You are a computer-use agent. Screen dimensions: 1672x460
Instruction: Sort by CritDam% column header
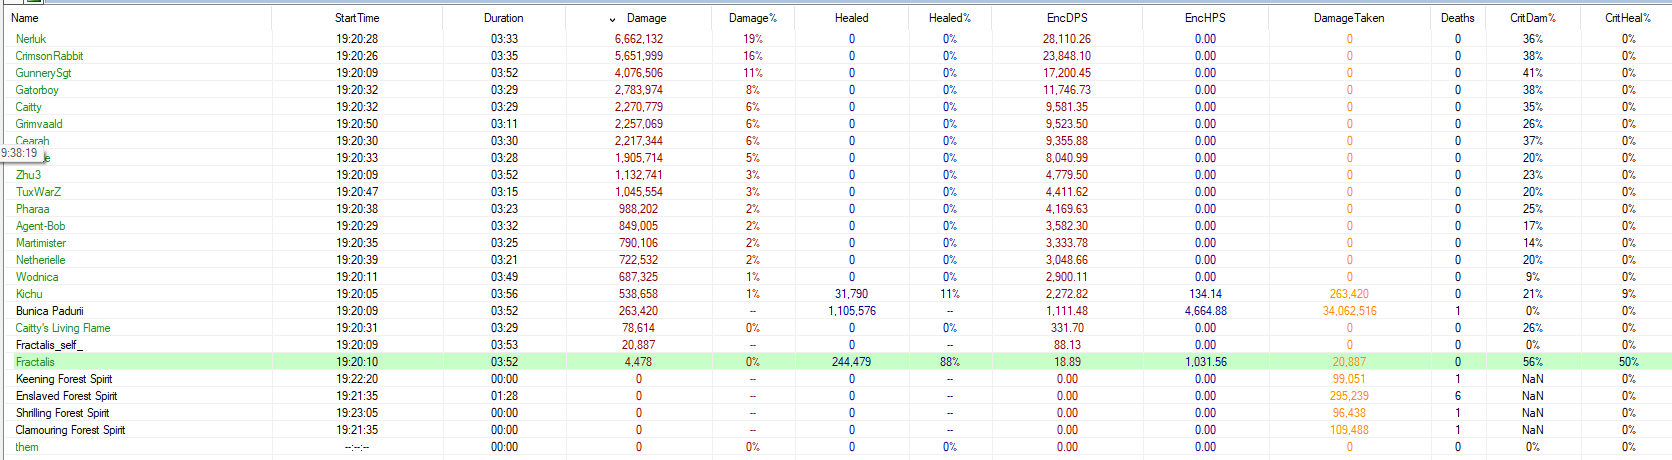point(1532,18)
